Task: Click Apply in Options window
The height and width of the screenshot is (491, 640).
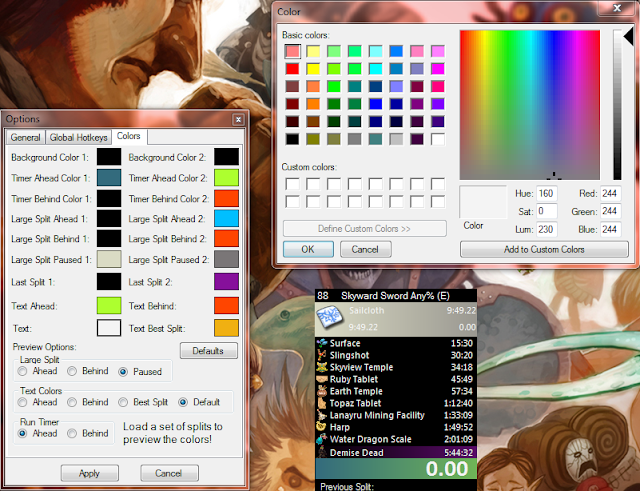Action: click(90, 473)
